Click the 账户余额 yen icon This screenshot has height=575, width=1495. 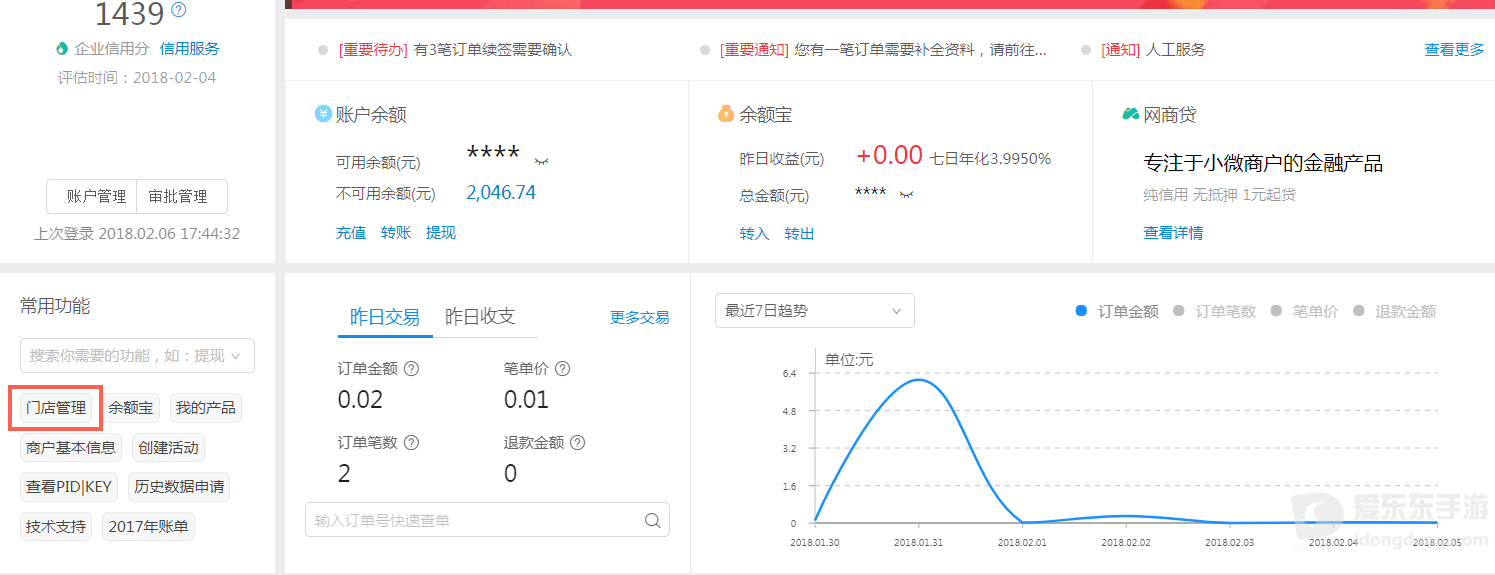point(323,114)
